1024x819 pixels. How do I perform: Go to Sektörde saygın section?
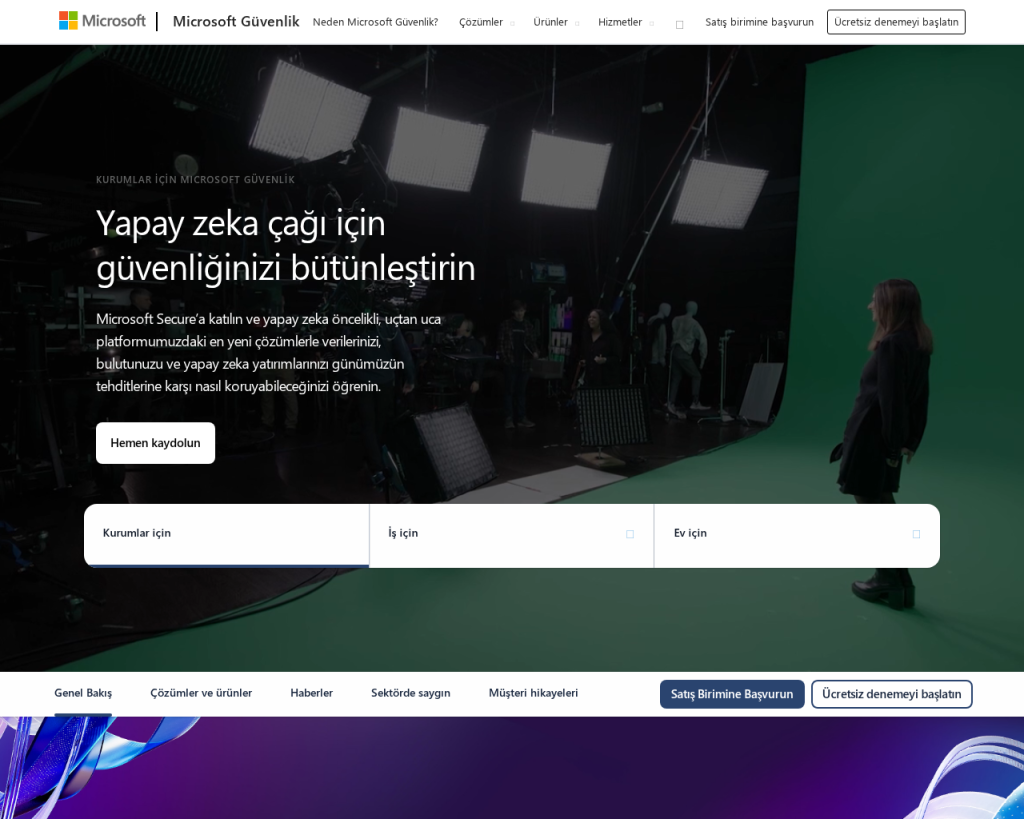click(411, 693)
